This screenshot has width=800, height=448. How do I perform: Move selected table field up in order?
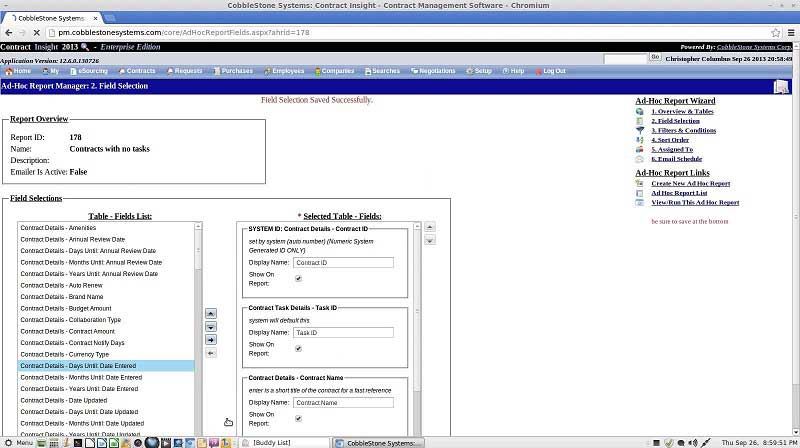pyautogui.click(x=430, y=227)
